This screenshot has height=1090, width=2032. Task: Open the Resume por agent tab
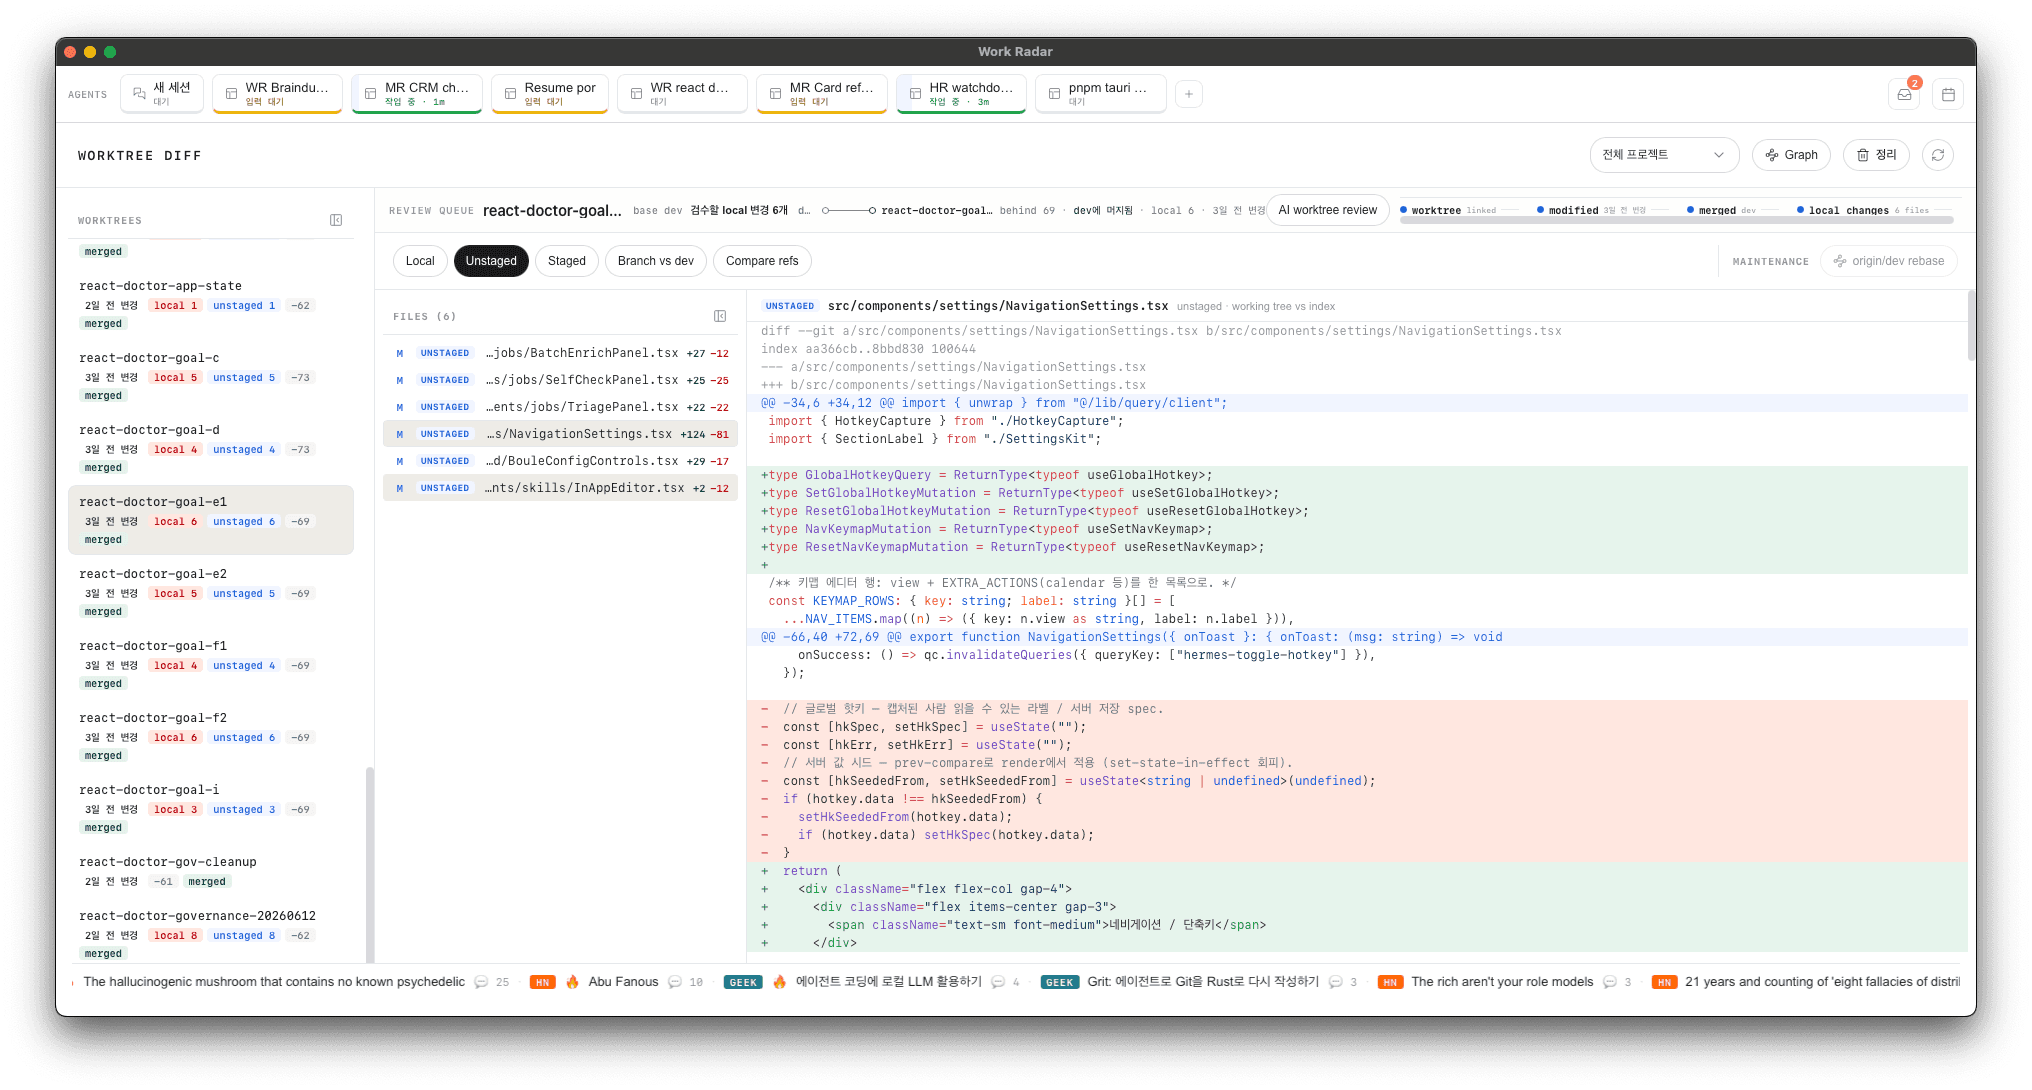(x=550, y=94)
